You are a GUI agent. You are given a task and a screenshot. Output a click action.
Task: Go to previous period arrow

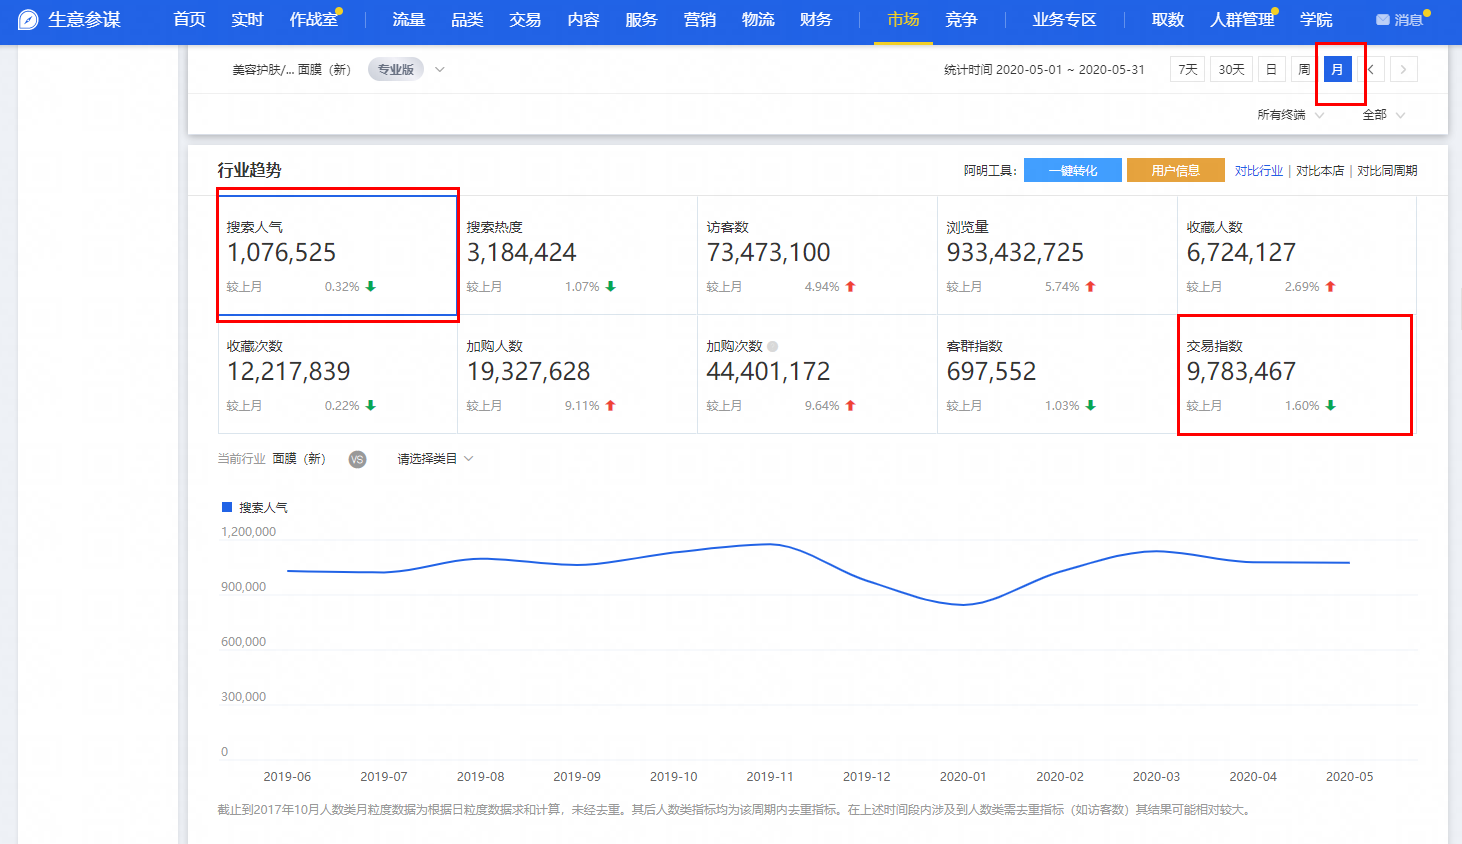pyautogui.click(x=1371, y=69)
